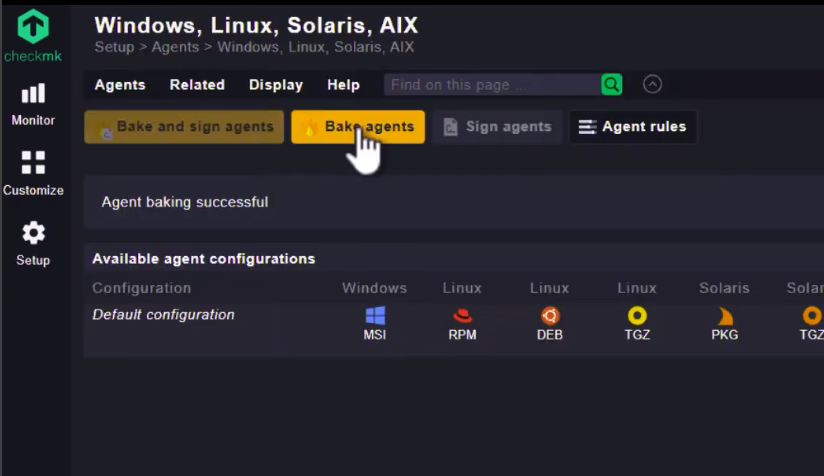Collapse the button bar with the chevron circle
The width and height of the screenshot is (824, 476).
pos(652,84)
